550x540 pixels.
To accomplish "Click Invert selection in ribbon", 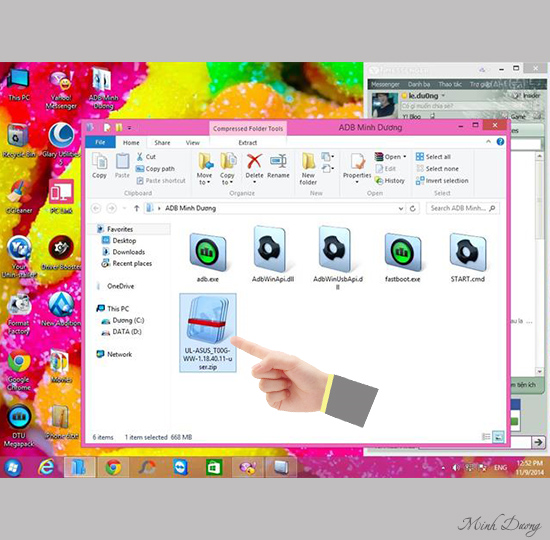I will click(442, 181).
